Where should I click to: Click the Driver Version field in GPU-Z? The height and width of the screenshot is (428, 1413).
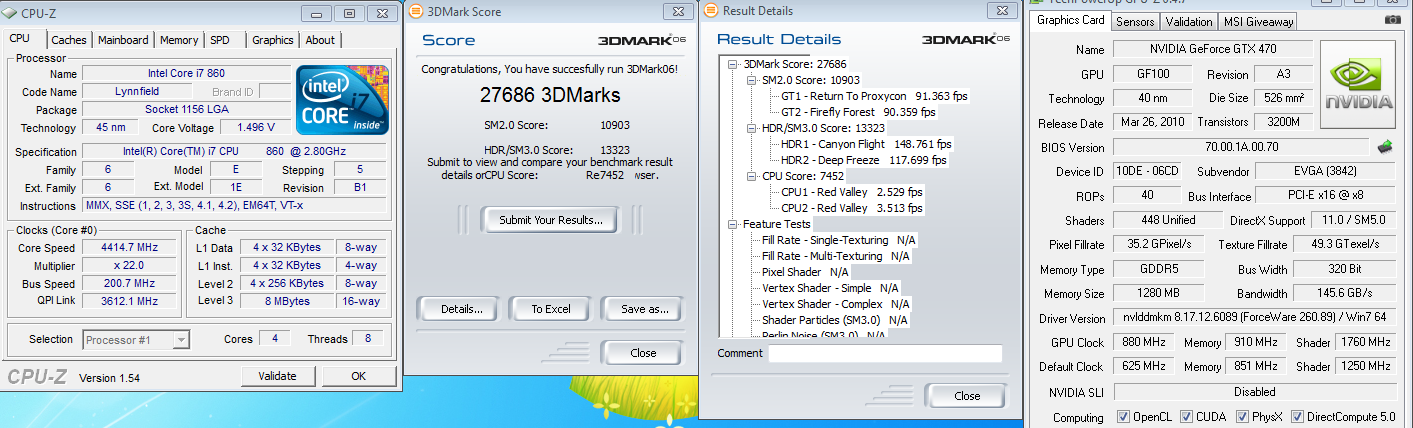(1254, 319)
